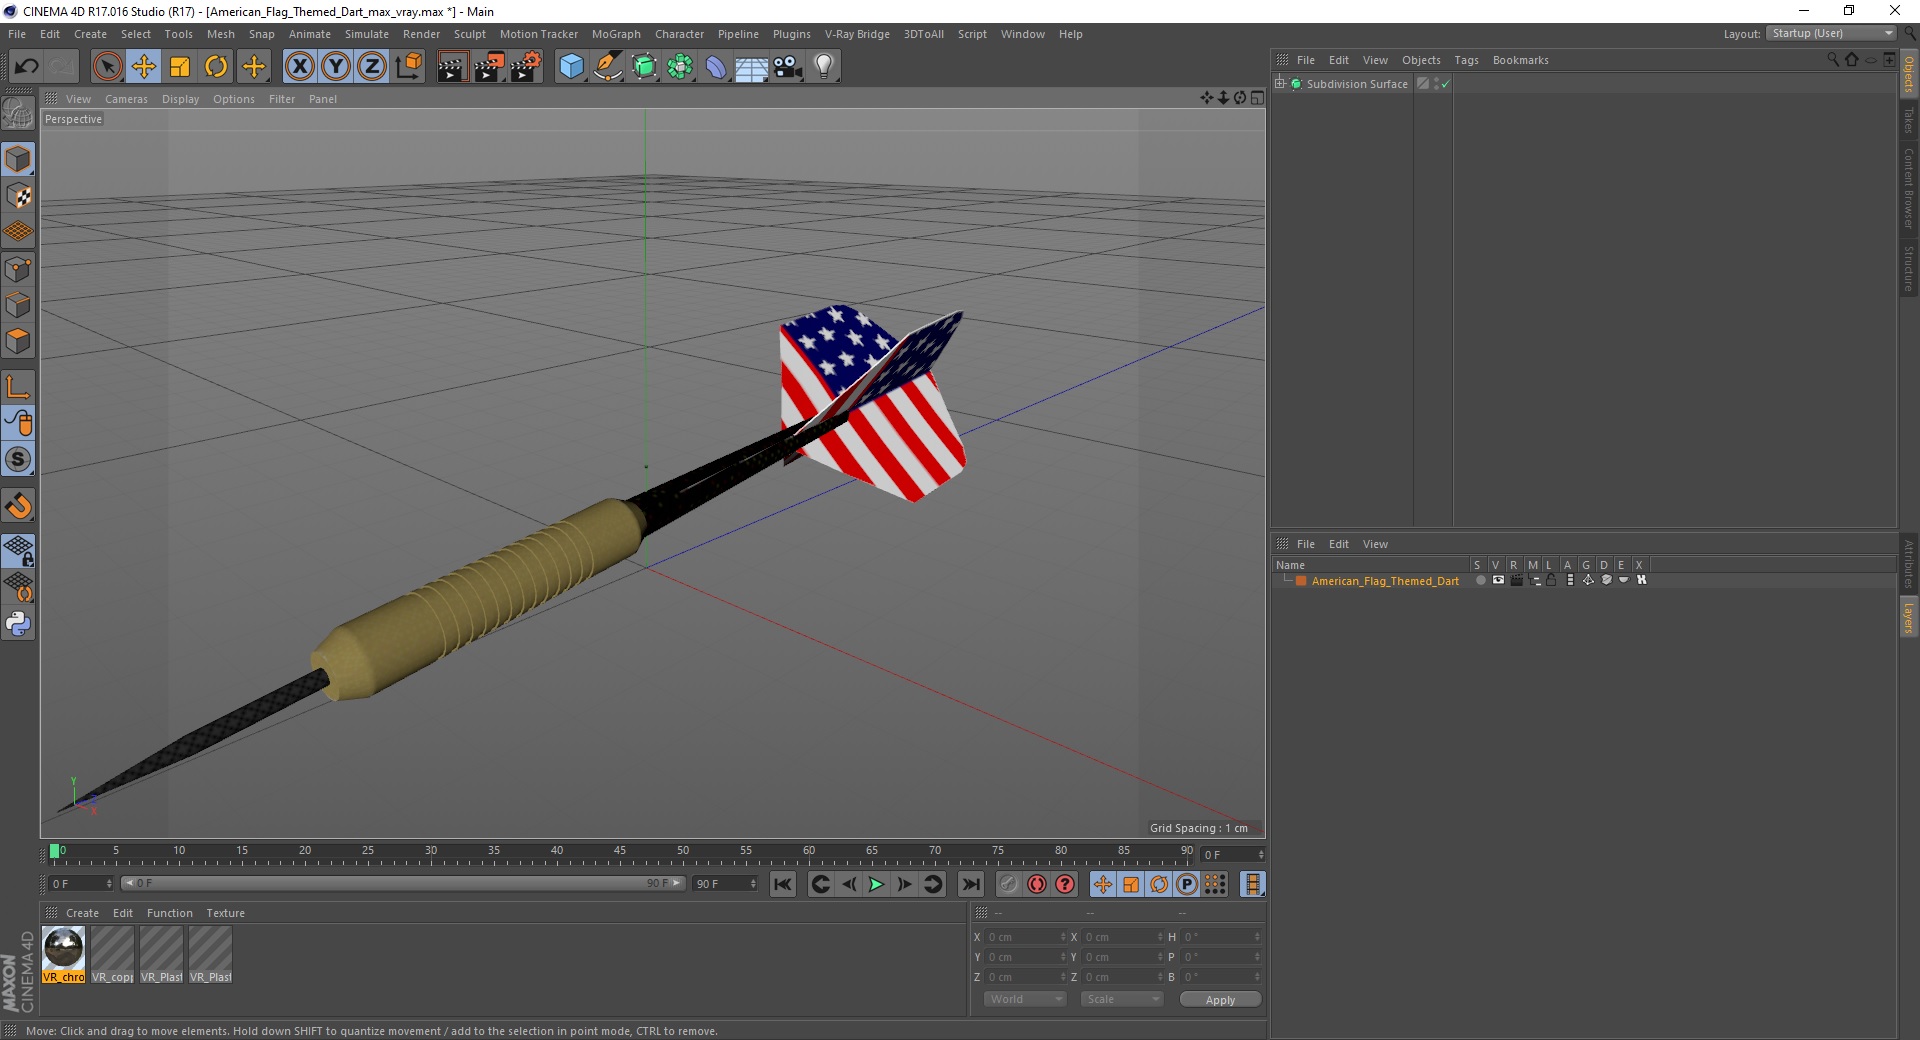Search in the Objects manager
The image size is (1920, 1040).
coord(1832,60)
